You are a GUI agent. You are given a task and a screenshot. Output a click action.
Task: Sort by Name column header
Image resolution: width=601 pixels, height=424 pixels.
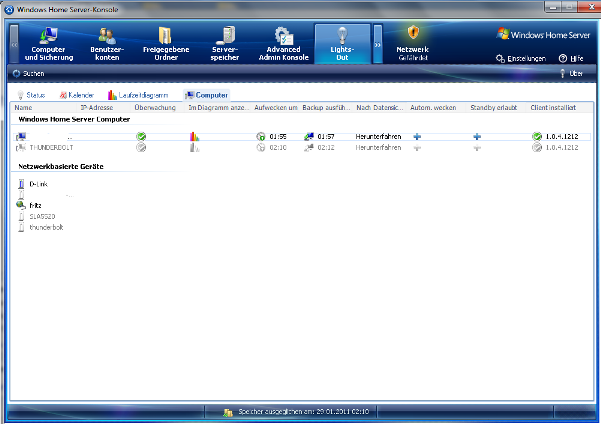point(23,108)
